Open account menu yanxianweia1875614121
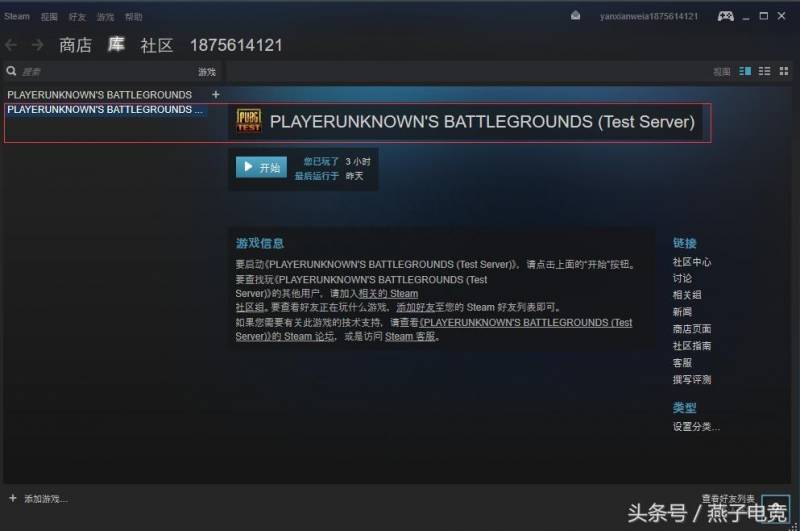Viewport: 800px width, 531px height. [x=648, y=16]
